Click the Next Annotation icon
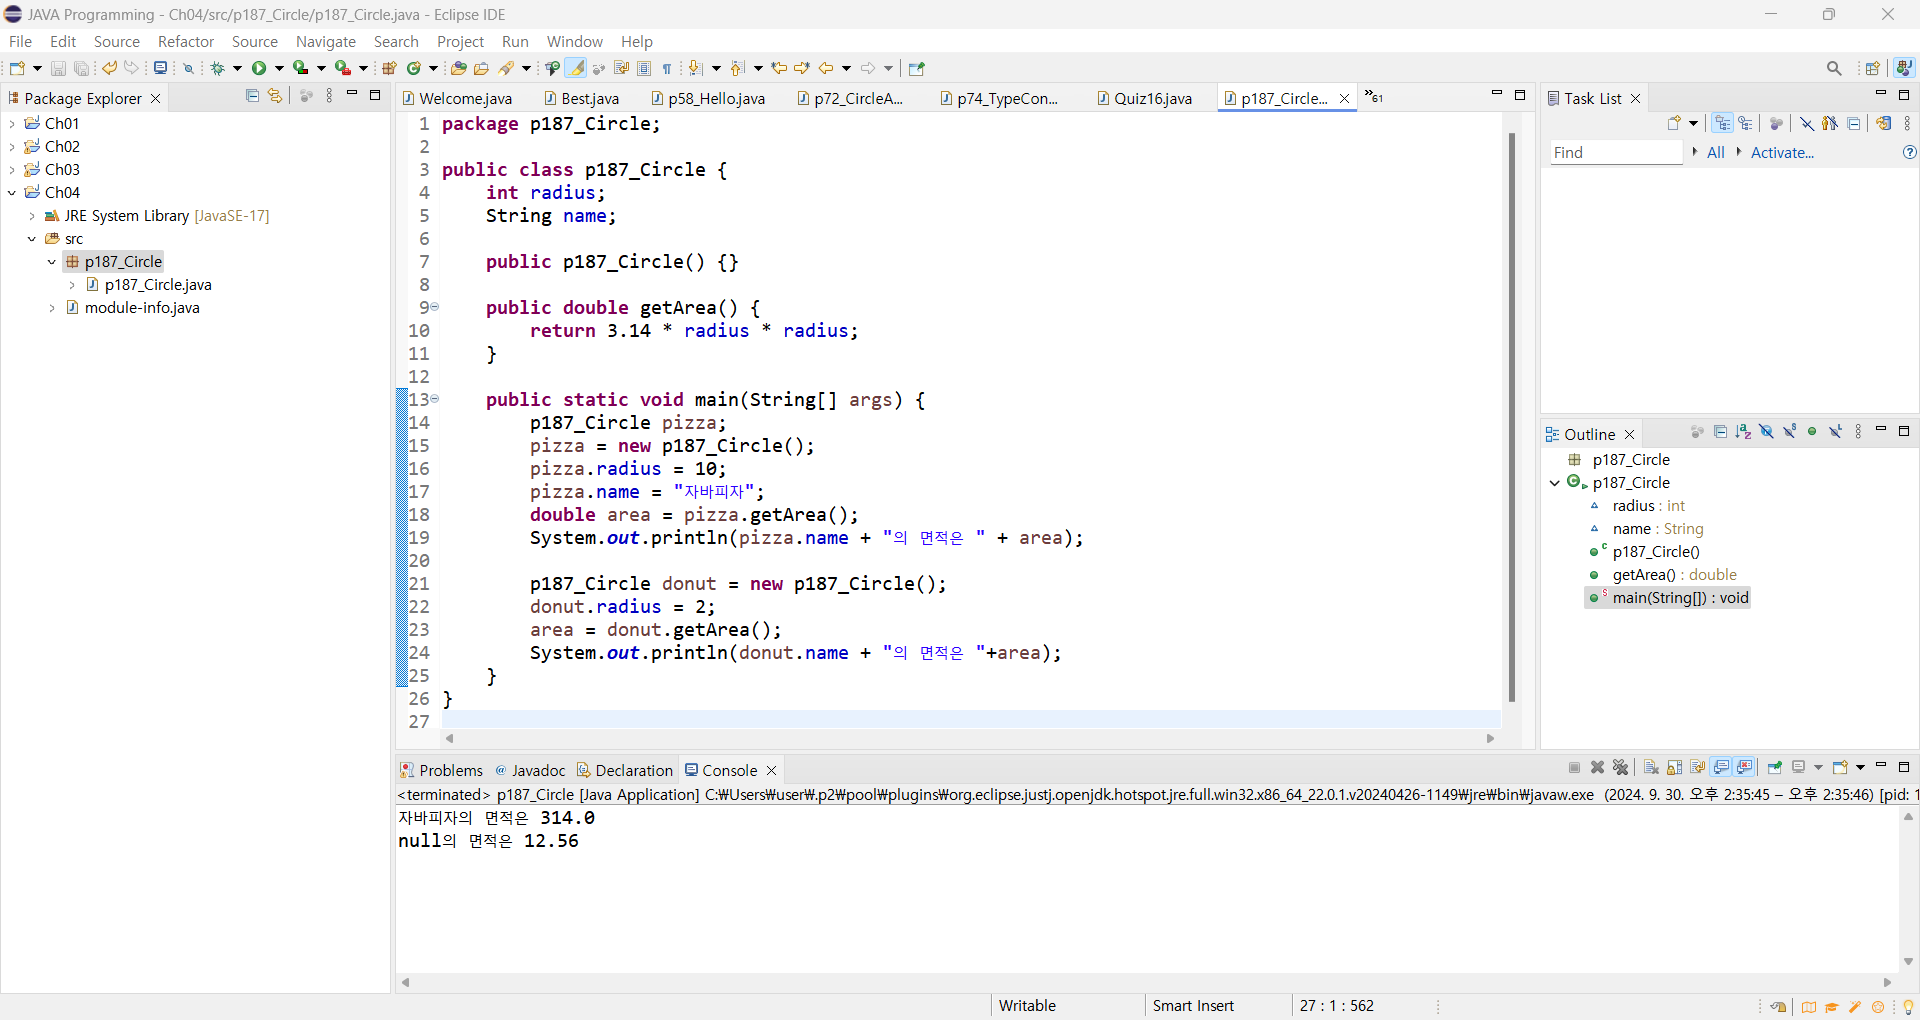 coord(696,68)
